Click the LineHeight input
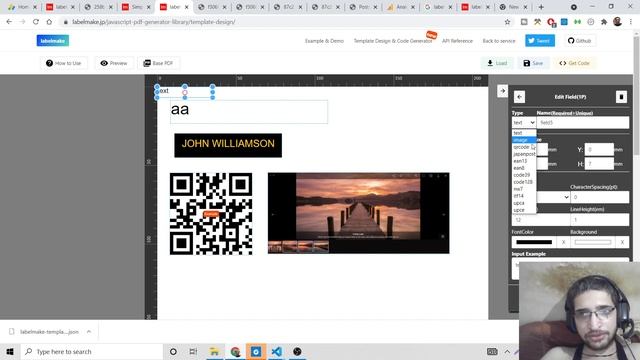Screen dimensions: 640x360 click(x=600, y=220)
